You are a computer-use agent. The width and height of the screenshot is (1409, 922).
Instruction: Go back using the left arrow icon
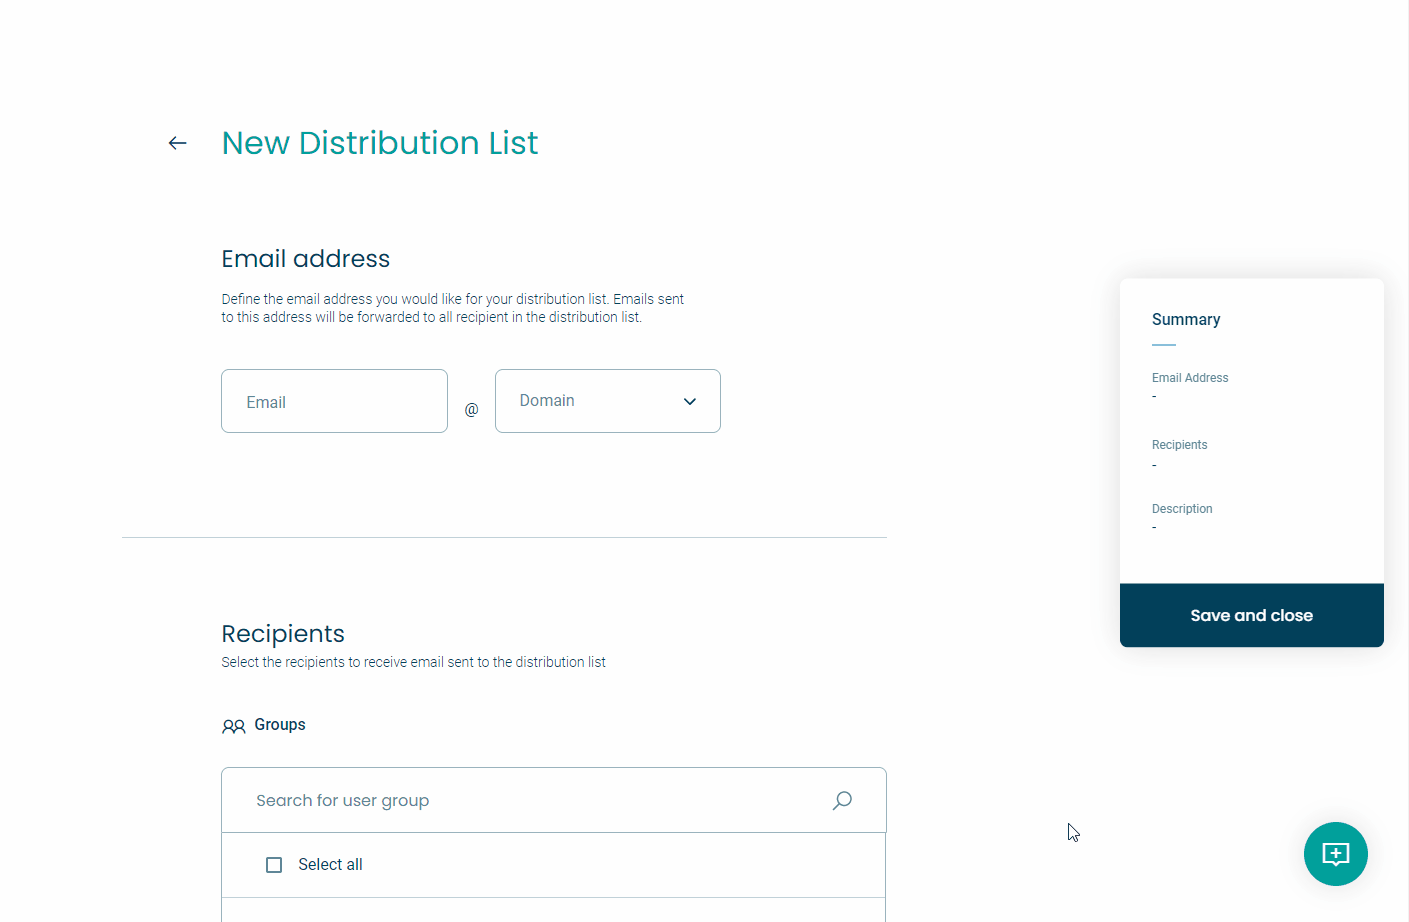pyautogui.click(x=177, y=143)
